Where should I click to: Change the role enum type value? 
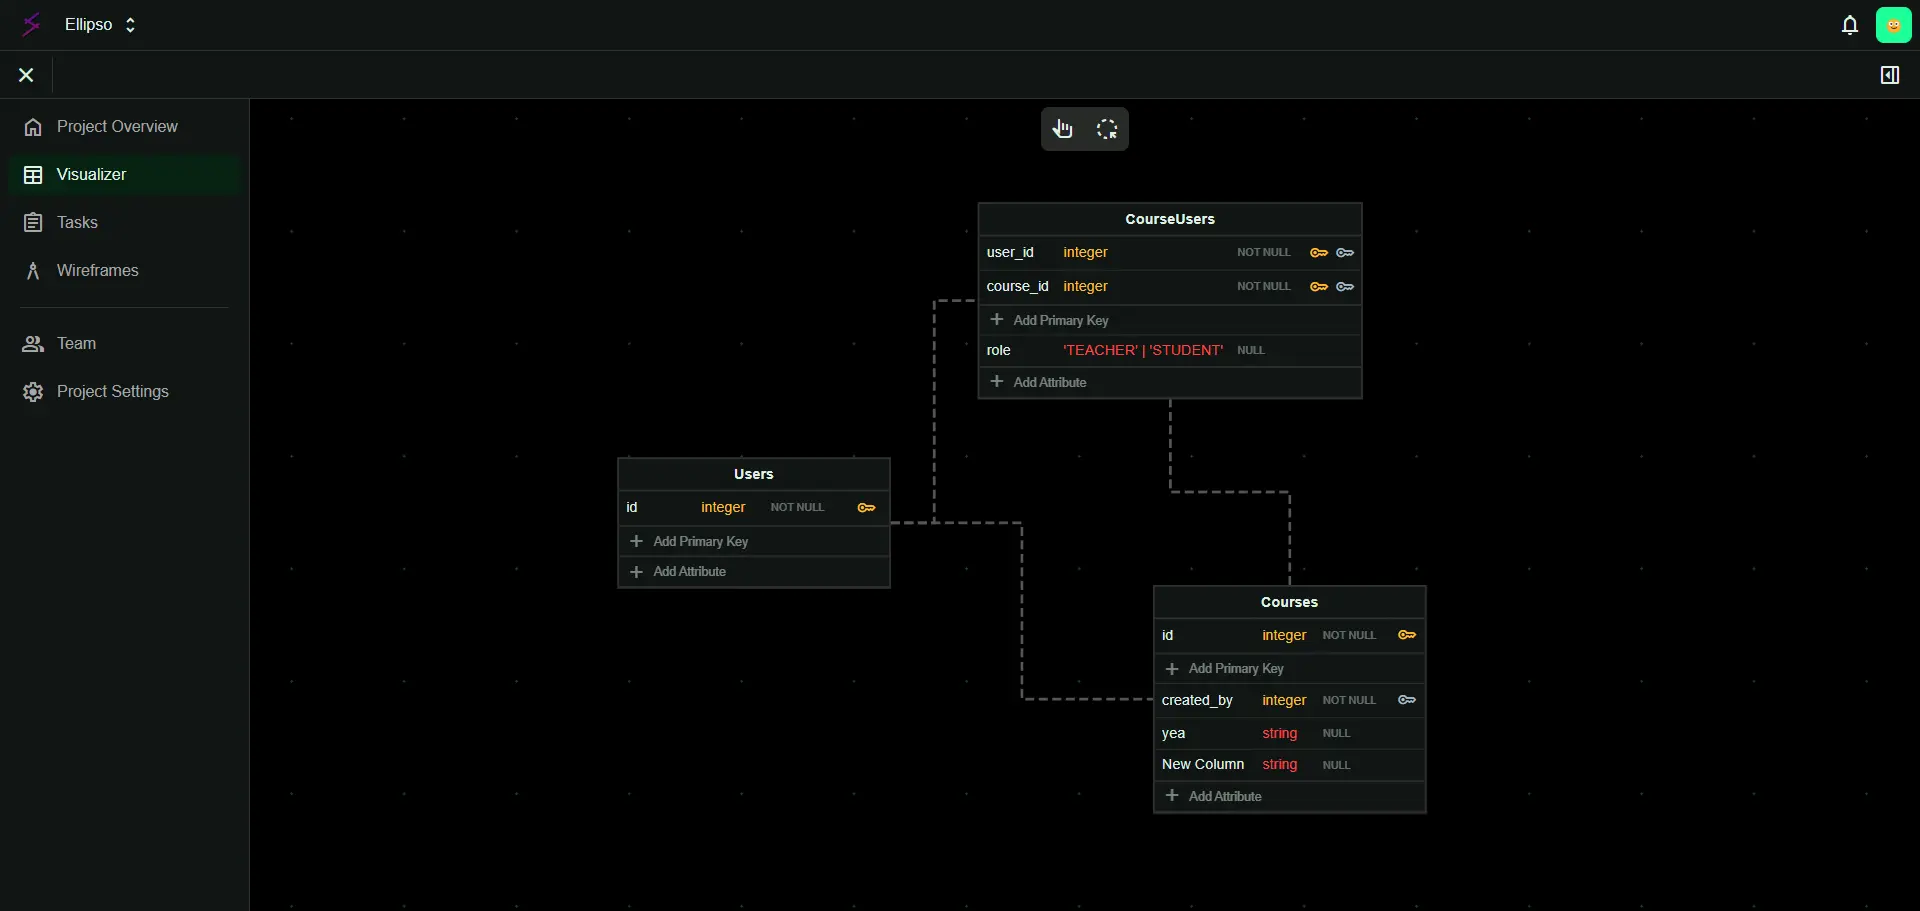point(1142,350)
